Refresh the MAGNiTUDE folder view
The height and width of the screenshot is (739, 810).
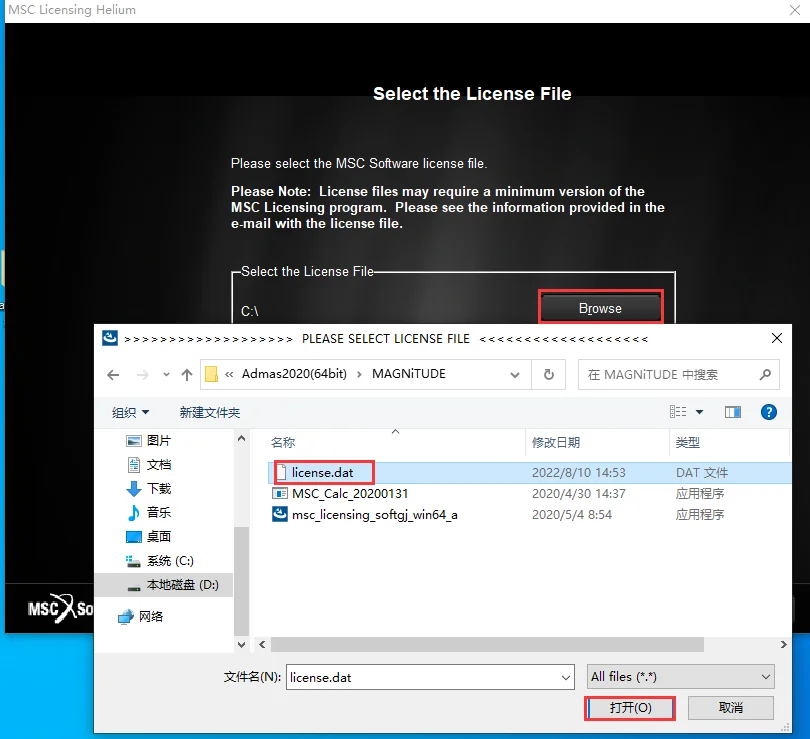click(549, 374)
